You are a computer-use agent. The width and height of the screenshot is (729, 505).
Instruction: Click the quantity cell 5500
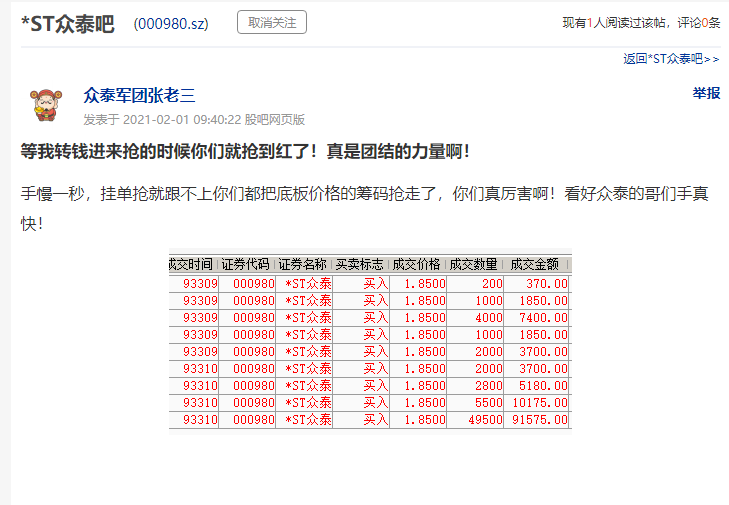coord(475,403)
